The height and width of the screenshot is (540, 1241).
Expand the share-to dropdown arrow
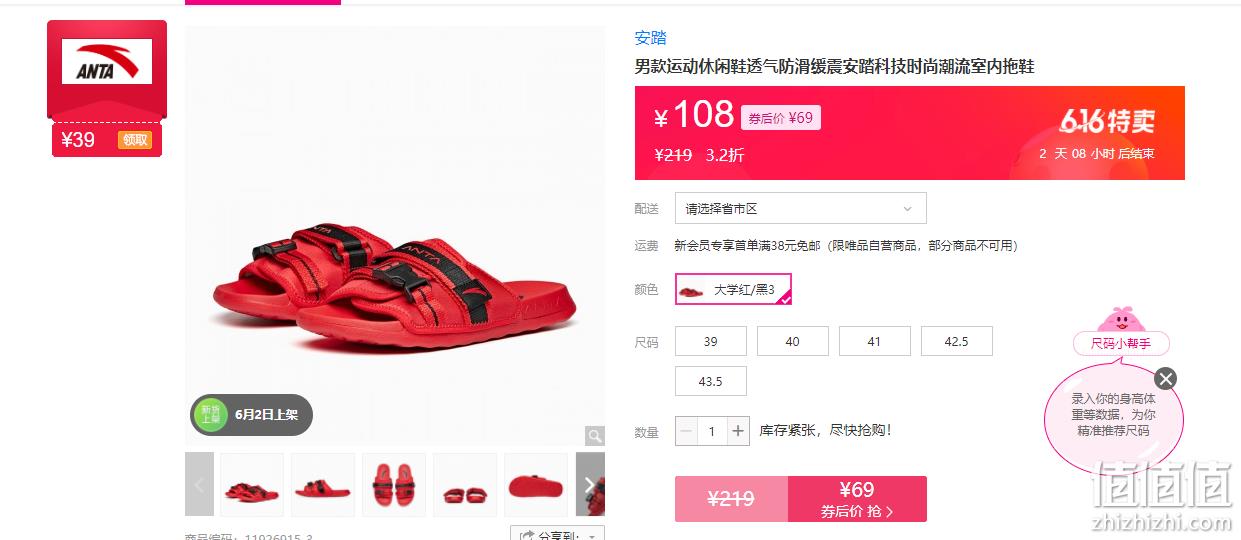pyautogui.click(x=593, y=537)
